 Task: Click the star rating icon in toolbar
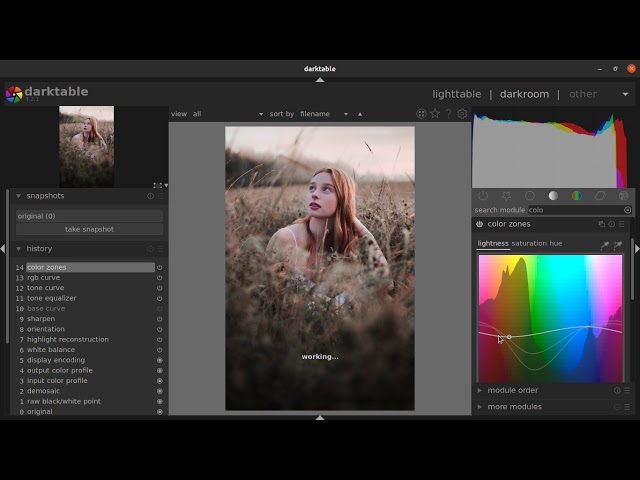click(x=435, y=114)
